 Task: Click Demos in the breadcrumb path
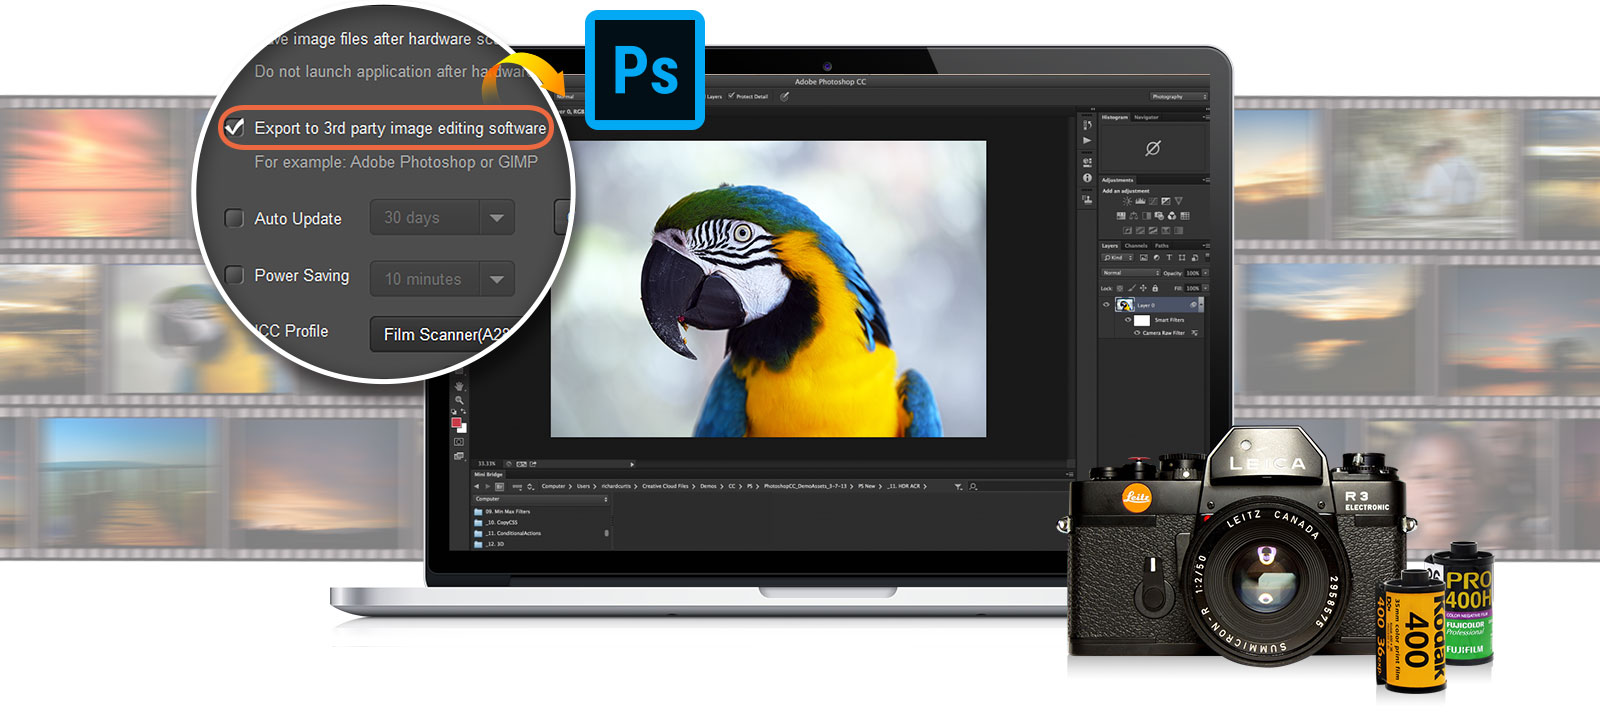[x=708, y=486]
